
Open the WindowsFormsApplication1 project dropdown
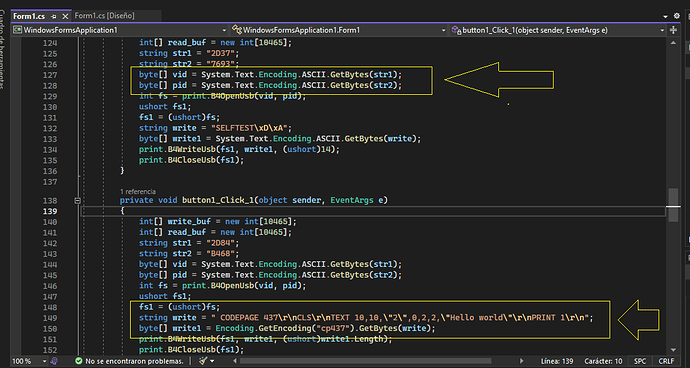point(119,30)
